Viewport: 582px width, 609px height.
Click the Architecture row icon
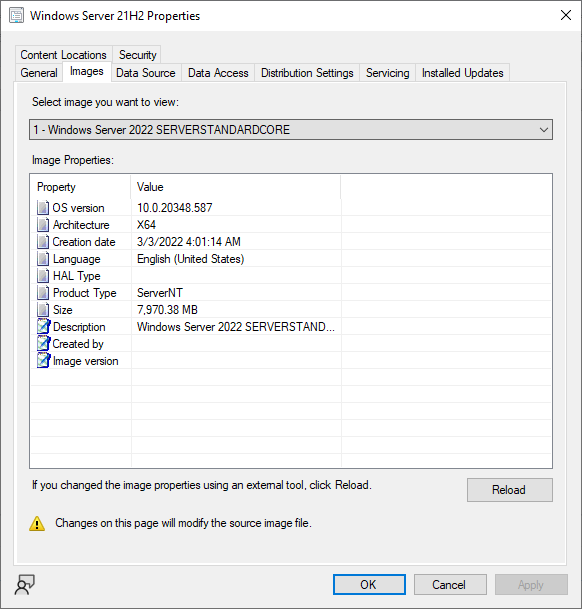click(x=43, y=224)
